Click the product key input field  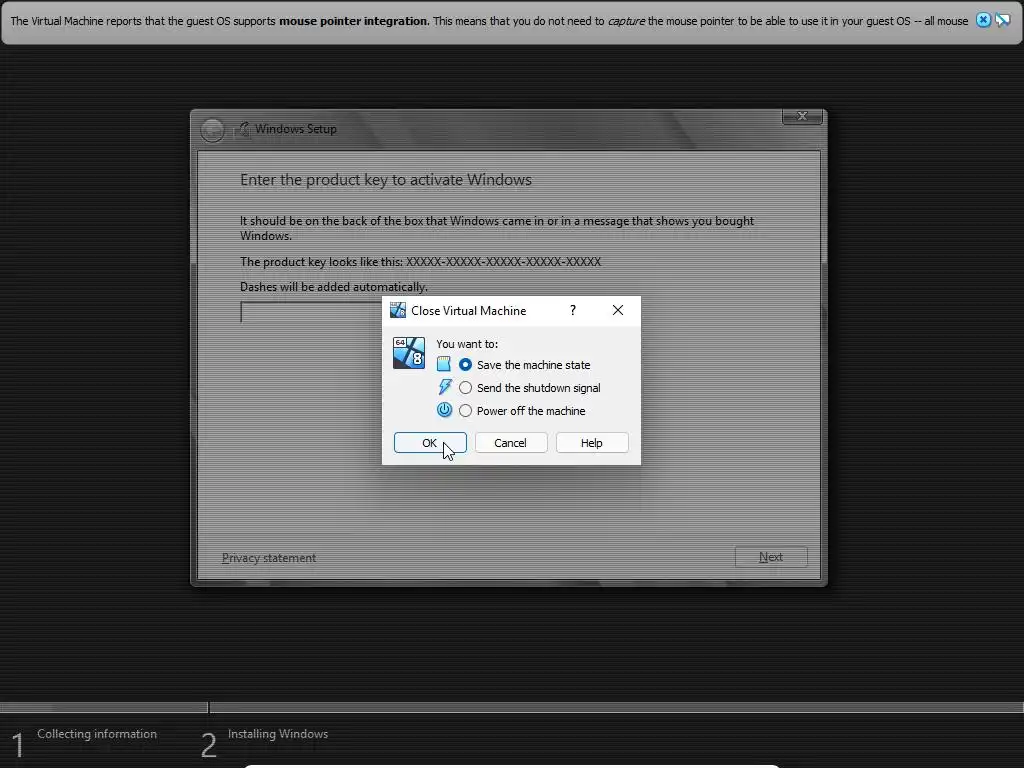[312, 312]
